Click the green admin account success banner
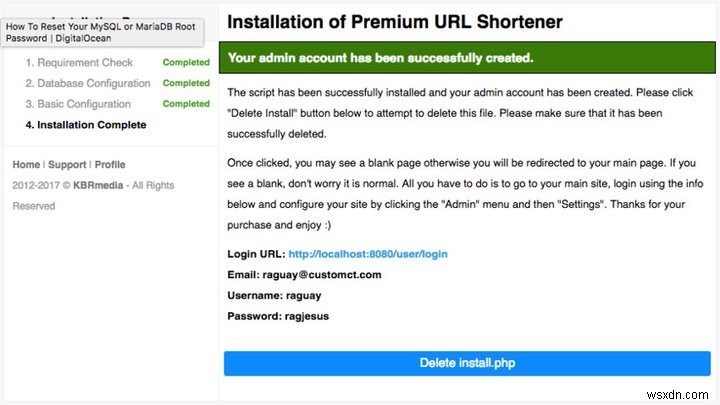720x405 pixels. pyautogui.click(x=467, y=58)
